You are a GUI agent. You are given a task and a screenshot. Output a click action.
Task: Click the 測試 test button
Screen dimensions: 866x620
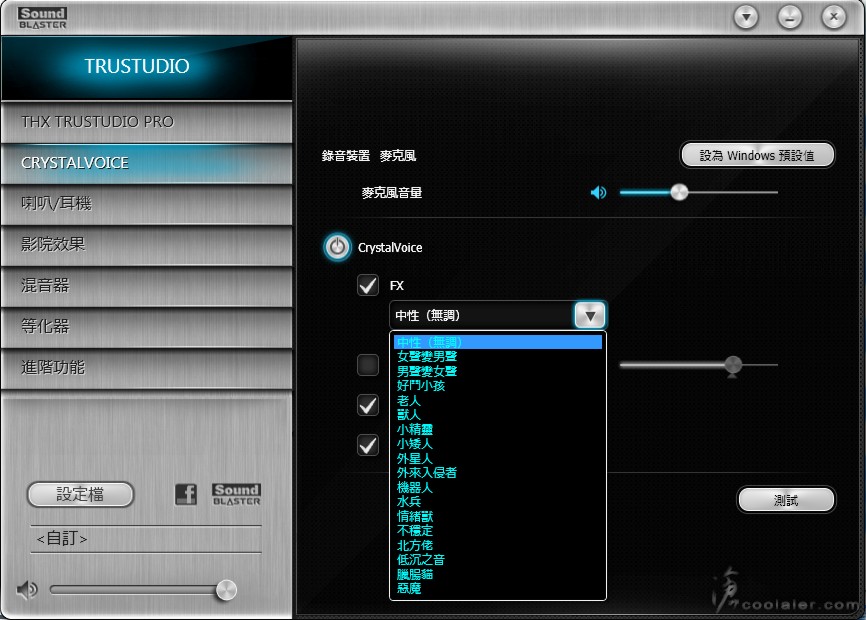(786, 500)
